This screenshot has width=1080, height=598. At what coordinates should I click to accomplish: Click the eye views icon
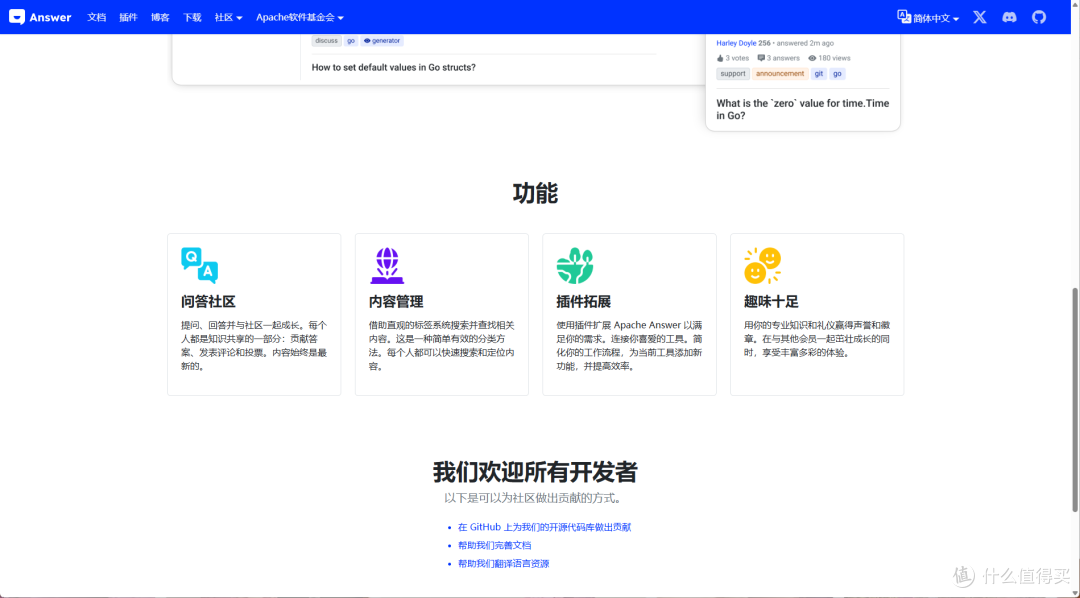click(812, 59)
